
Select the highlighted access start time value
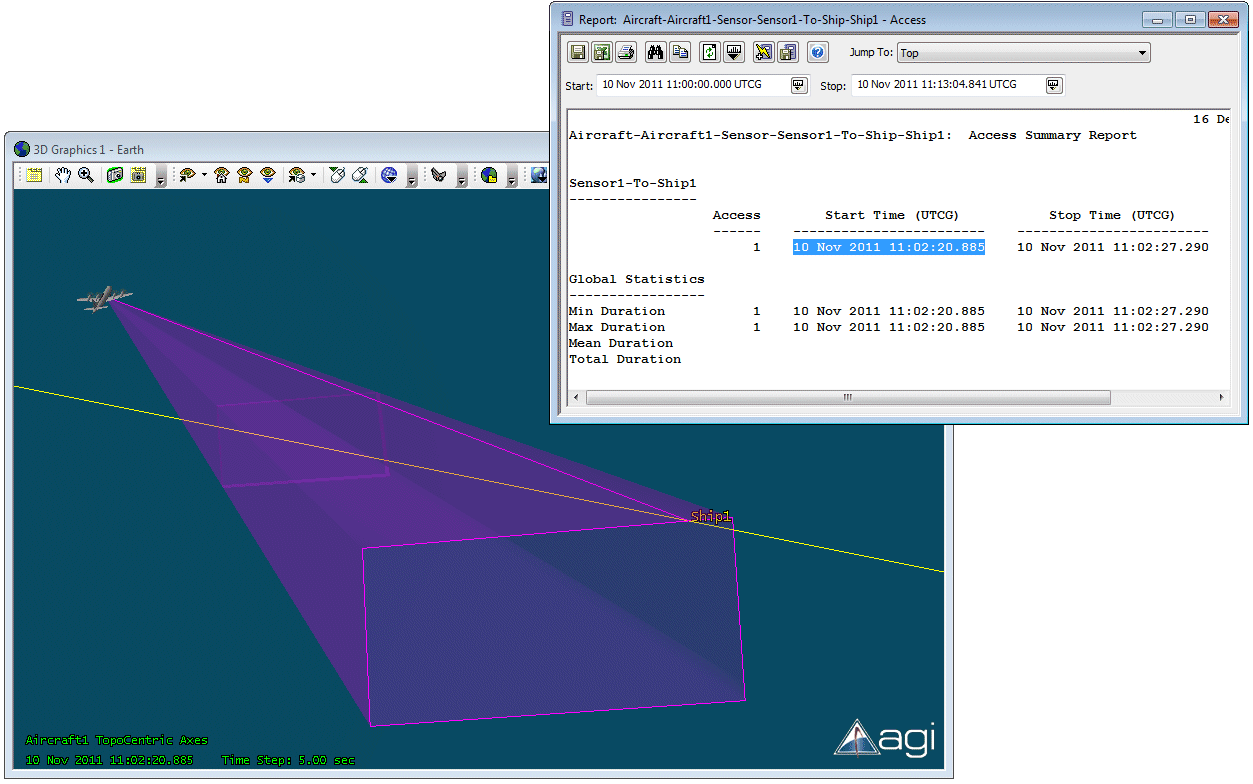pyautogui.click(x=889, y=248)
